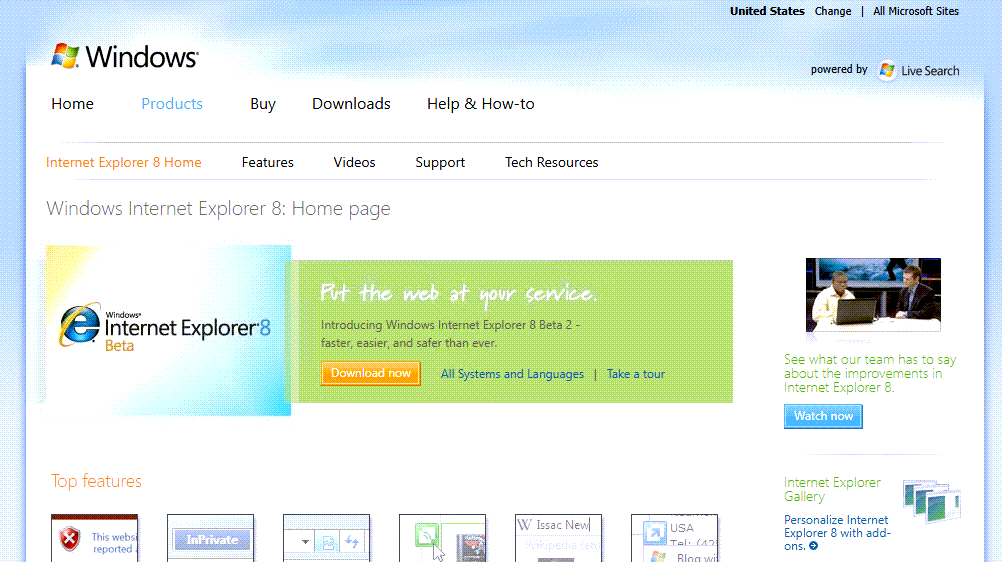Open the USA accelerators feature thumbnail

(x=674, y=538)
